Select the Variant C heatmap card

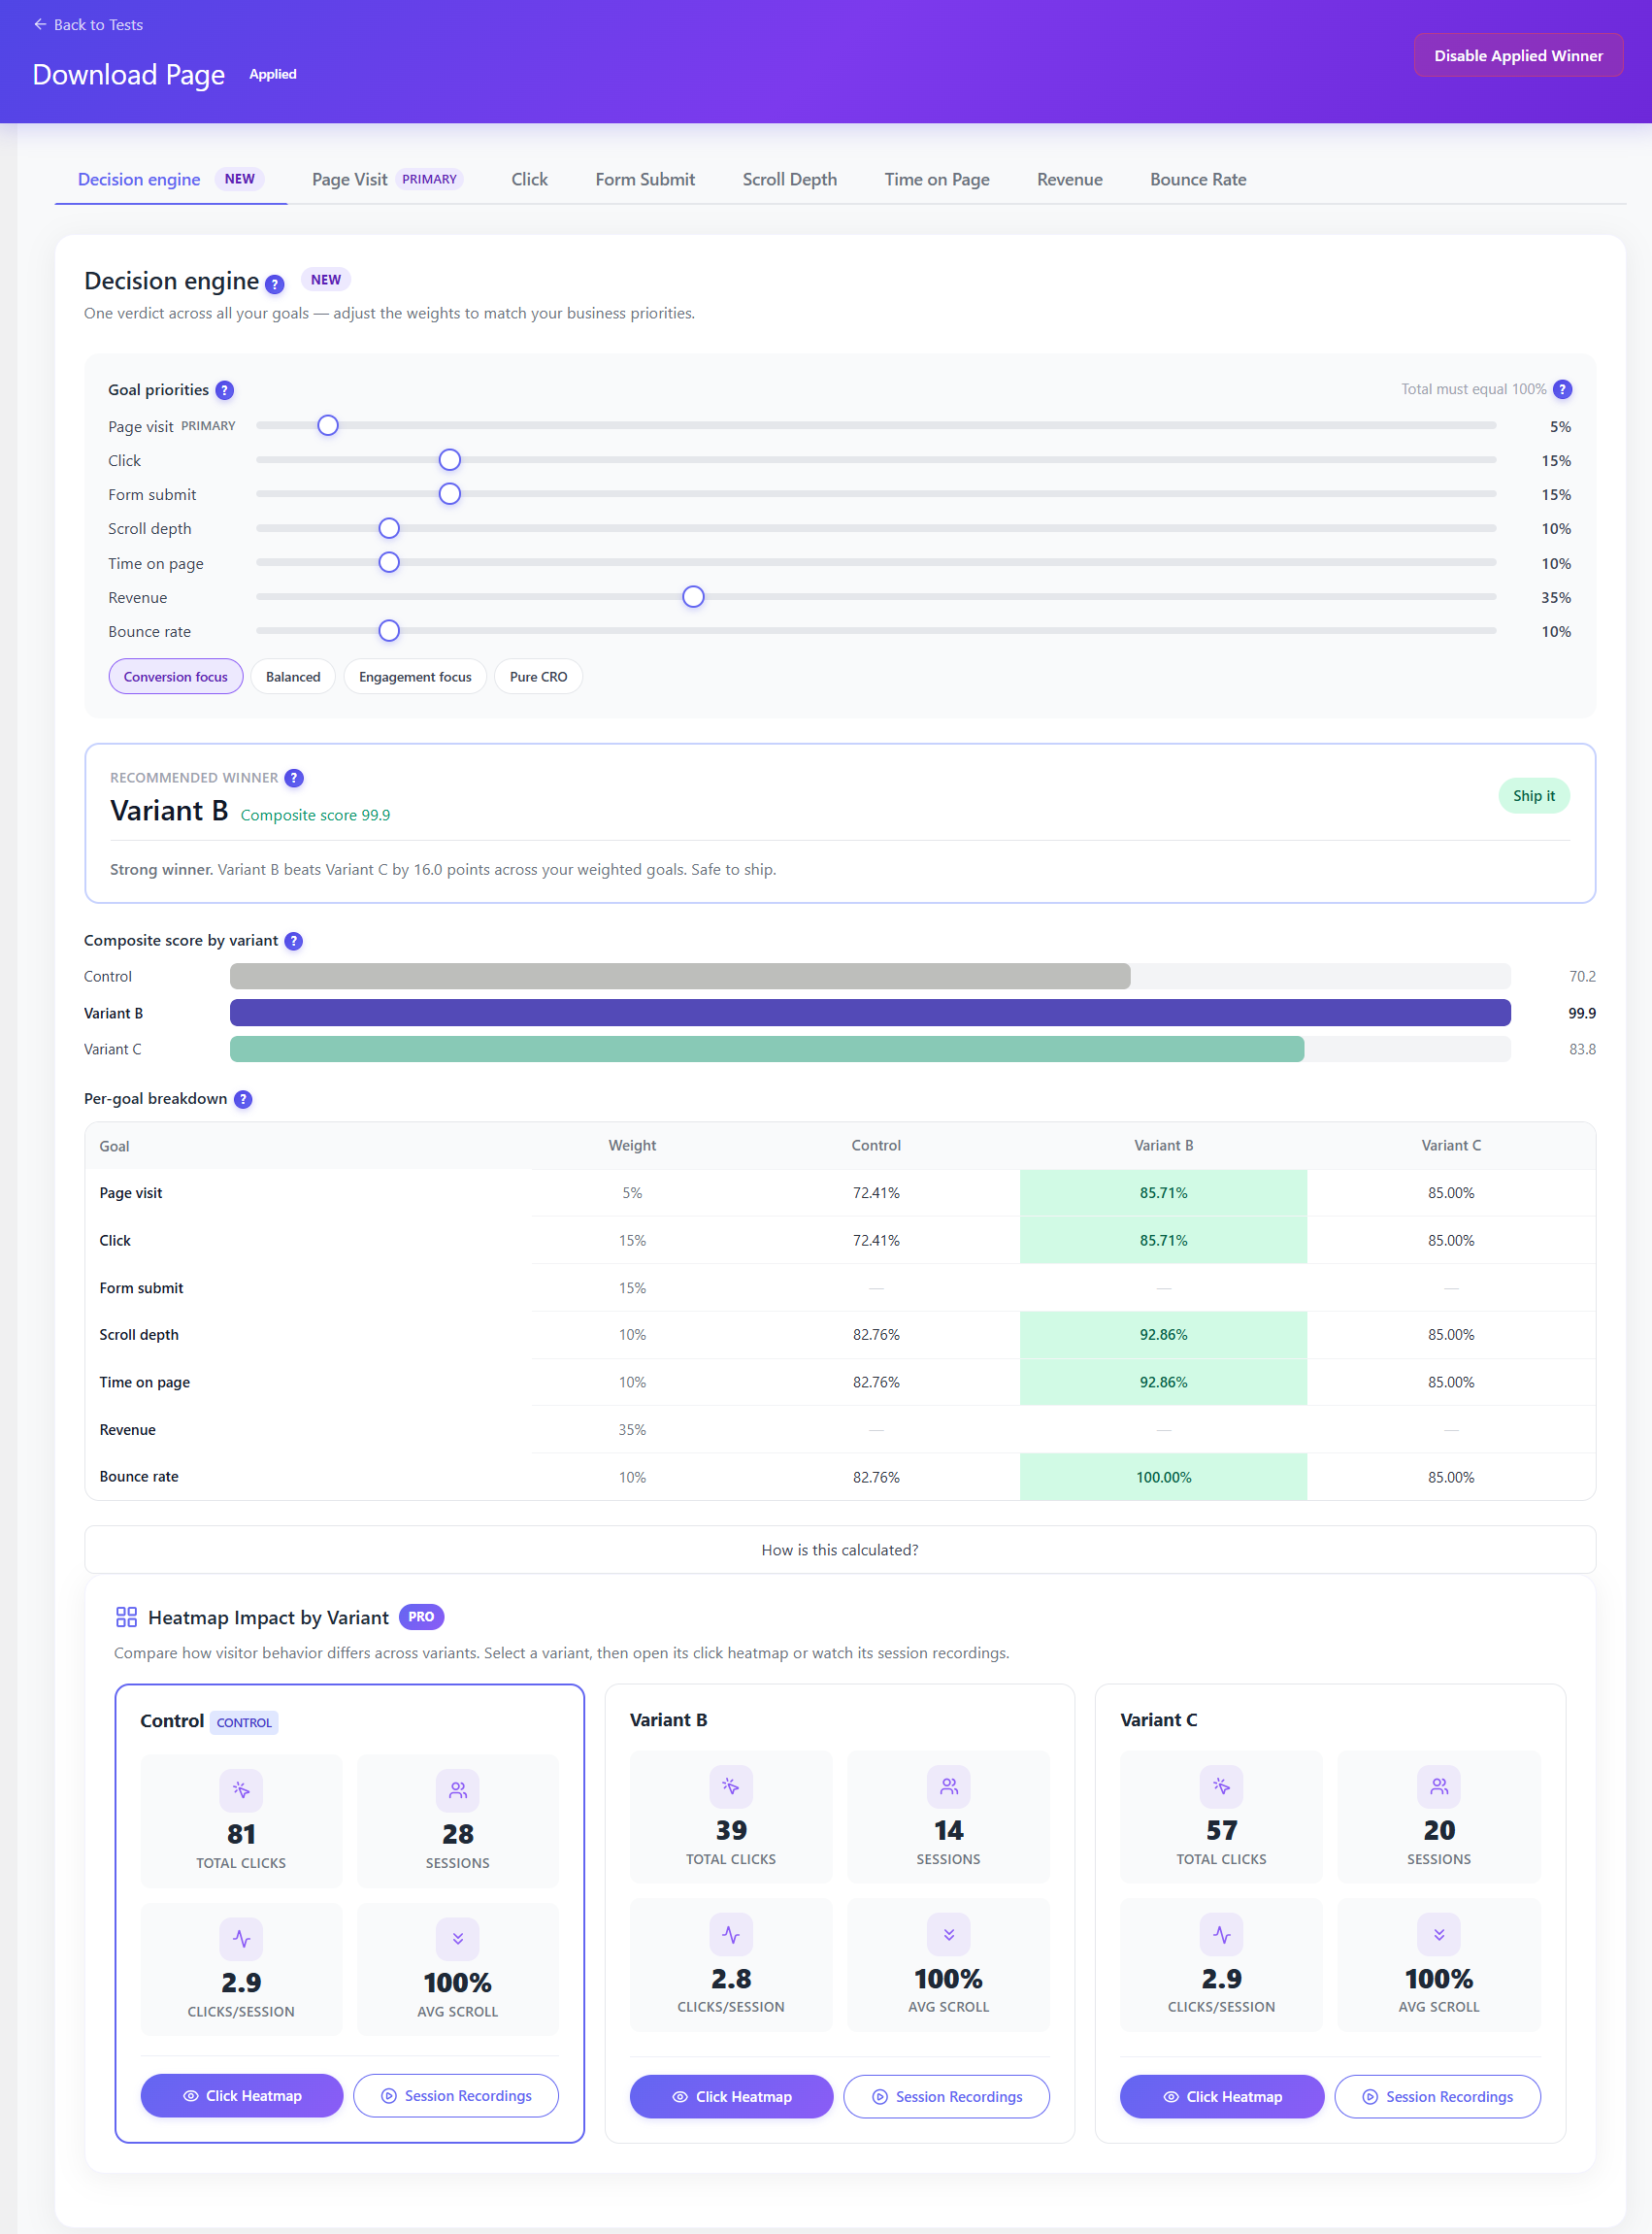[1330, 1914]
